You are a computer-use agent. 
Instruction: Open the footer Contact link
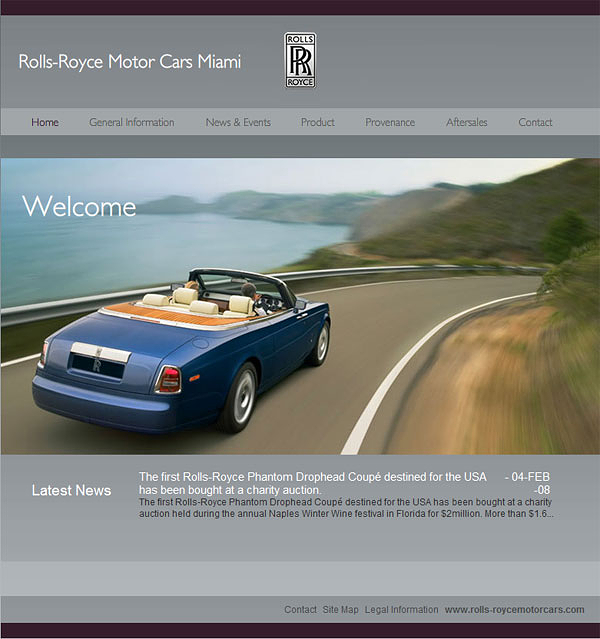[x=300, y=610]
